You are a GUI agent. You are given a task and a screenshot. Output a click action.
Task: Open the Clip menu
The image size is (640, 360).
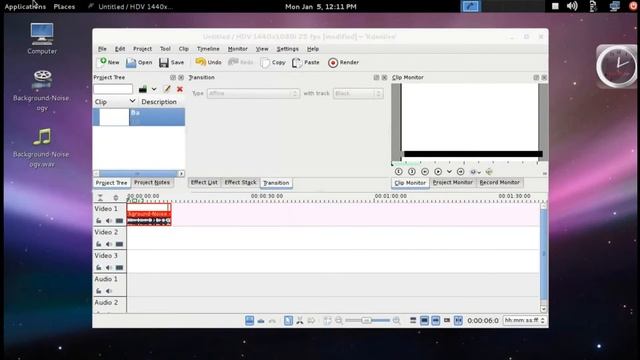184,49
